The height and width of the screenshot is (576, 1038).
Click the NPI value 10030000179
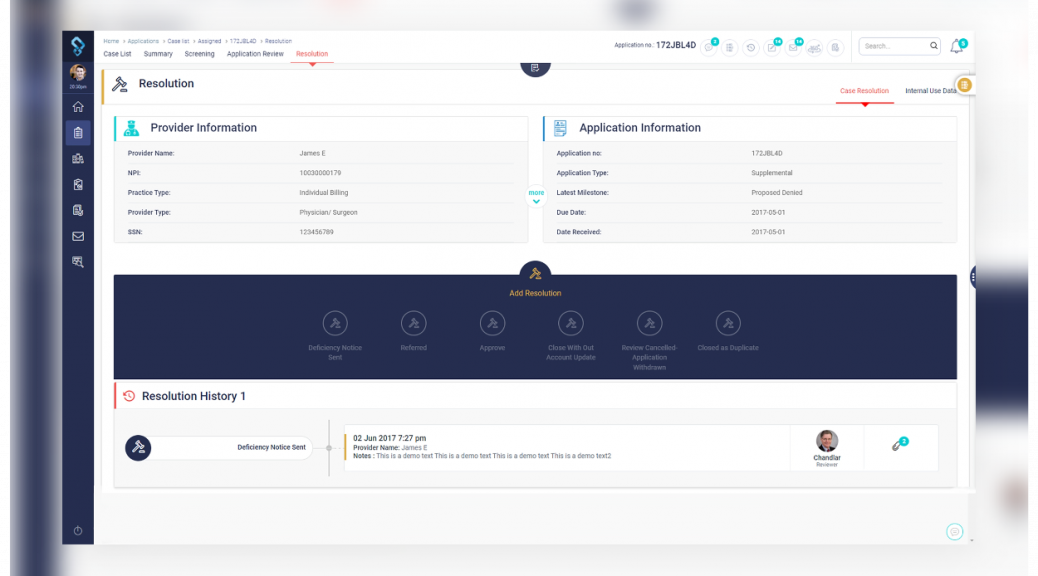pos(320,173)
